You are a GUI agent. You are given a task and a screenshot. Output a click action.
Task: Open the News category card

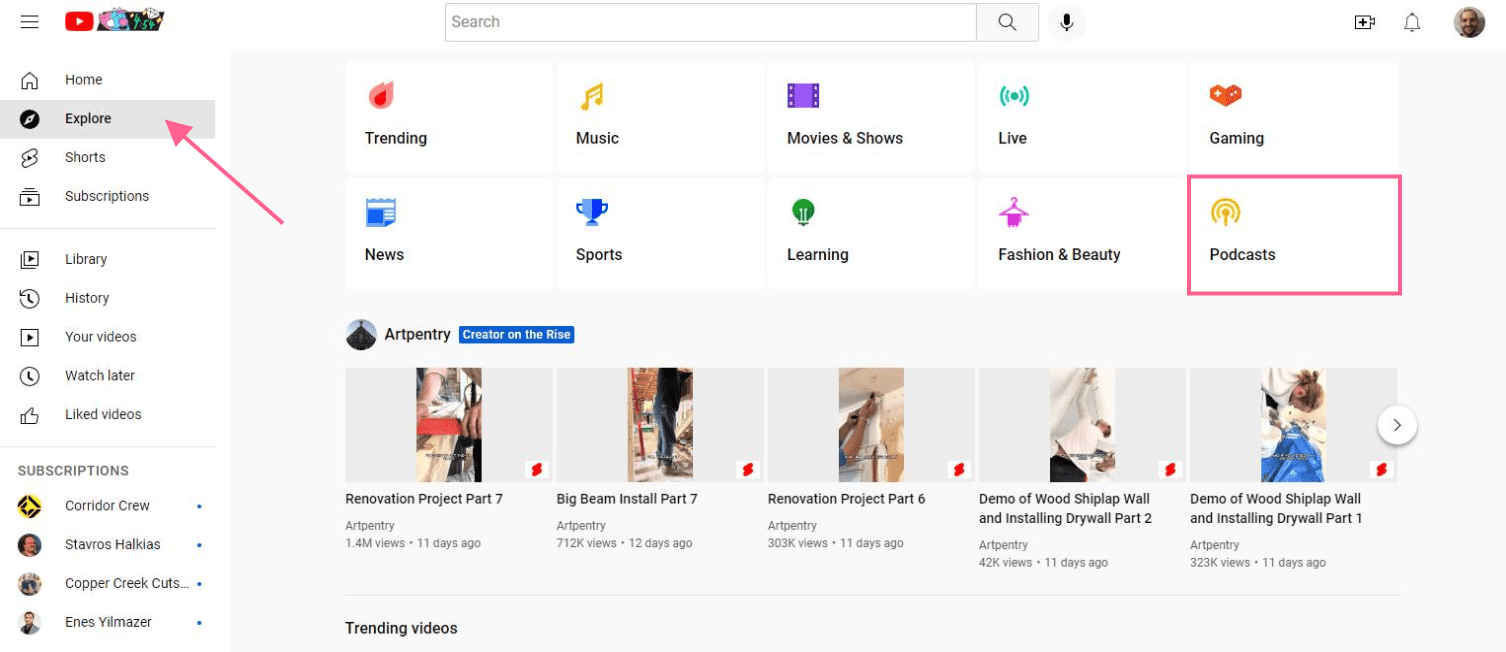coord(449,234)
